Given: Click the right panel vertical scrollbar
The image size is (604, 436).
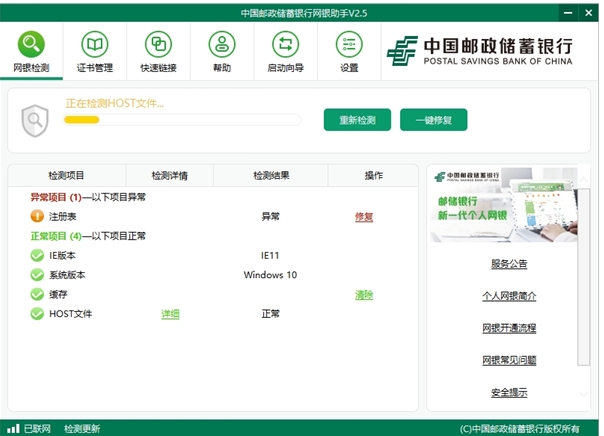Looking at the screenshot, I should tap(584, 277).
